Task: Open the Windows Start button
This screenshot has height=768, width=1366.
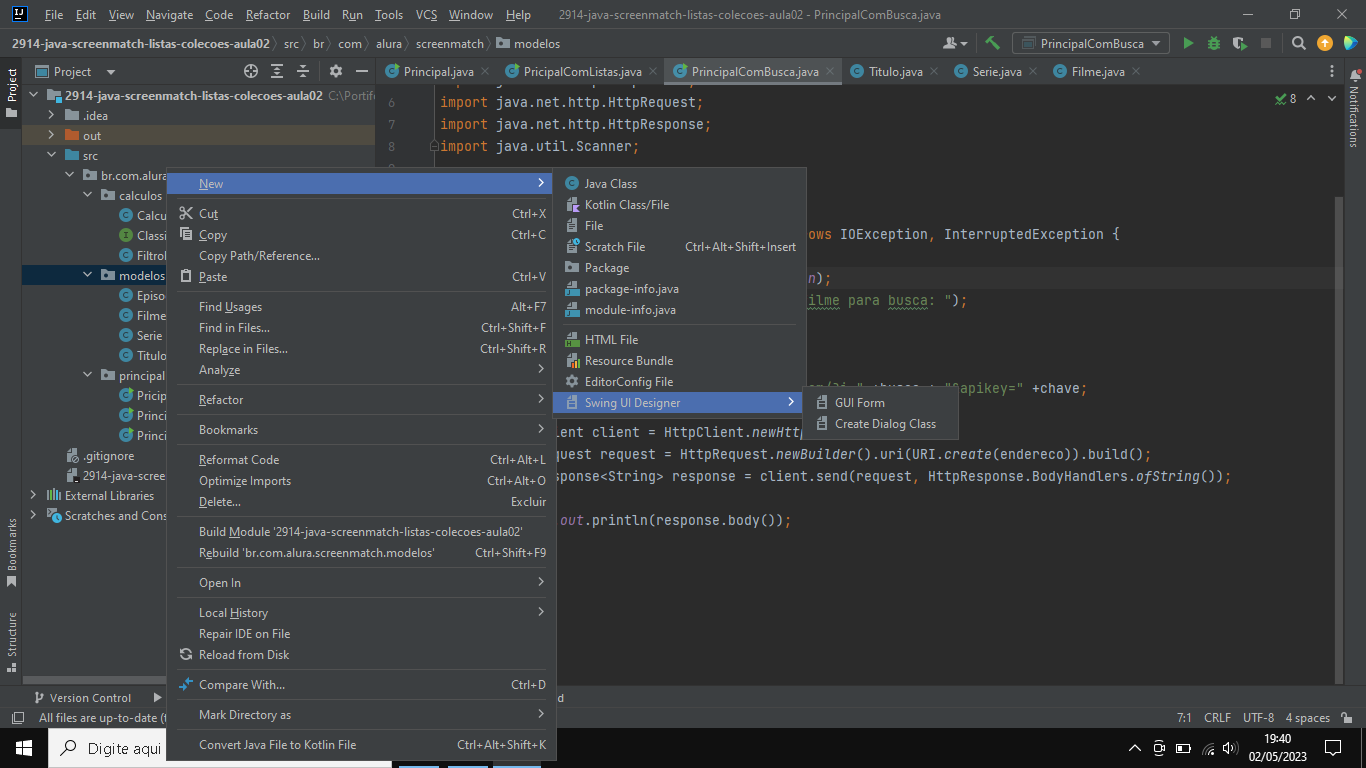Action: [24, 748]
